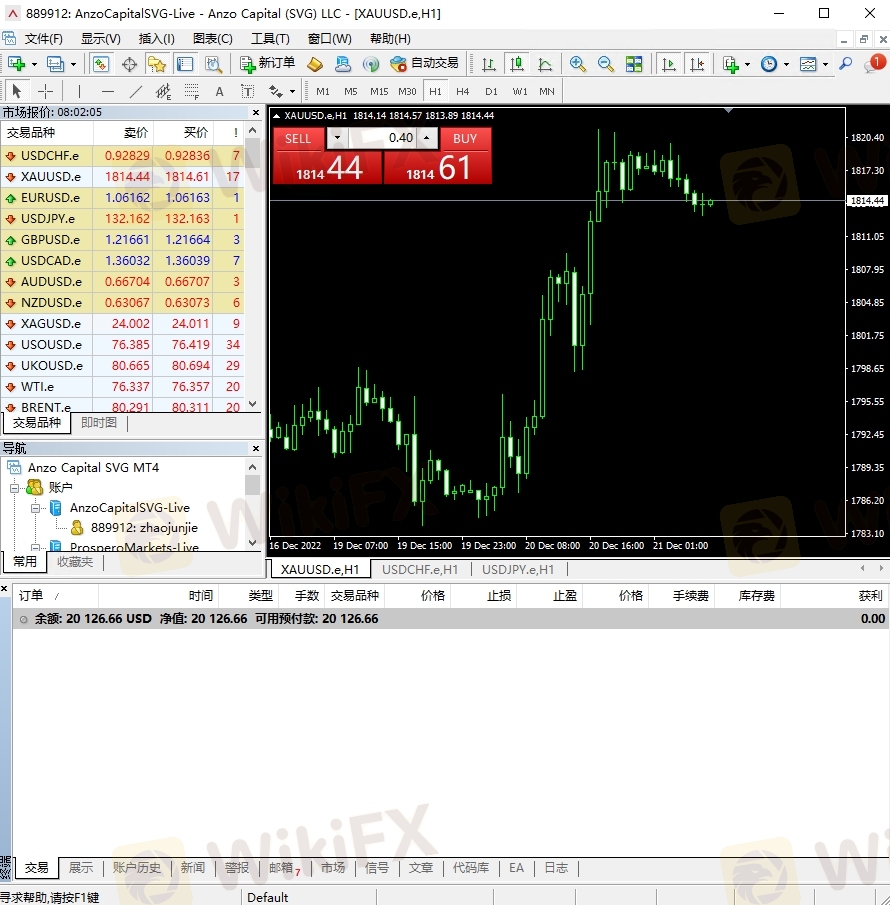Image resolution: width=890 pixels, height=905 pixels.
Task: Select the vertical line drawing tool
Action: [x=79, y=91]
